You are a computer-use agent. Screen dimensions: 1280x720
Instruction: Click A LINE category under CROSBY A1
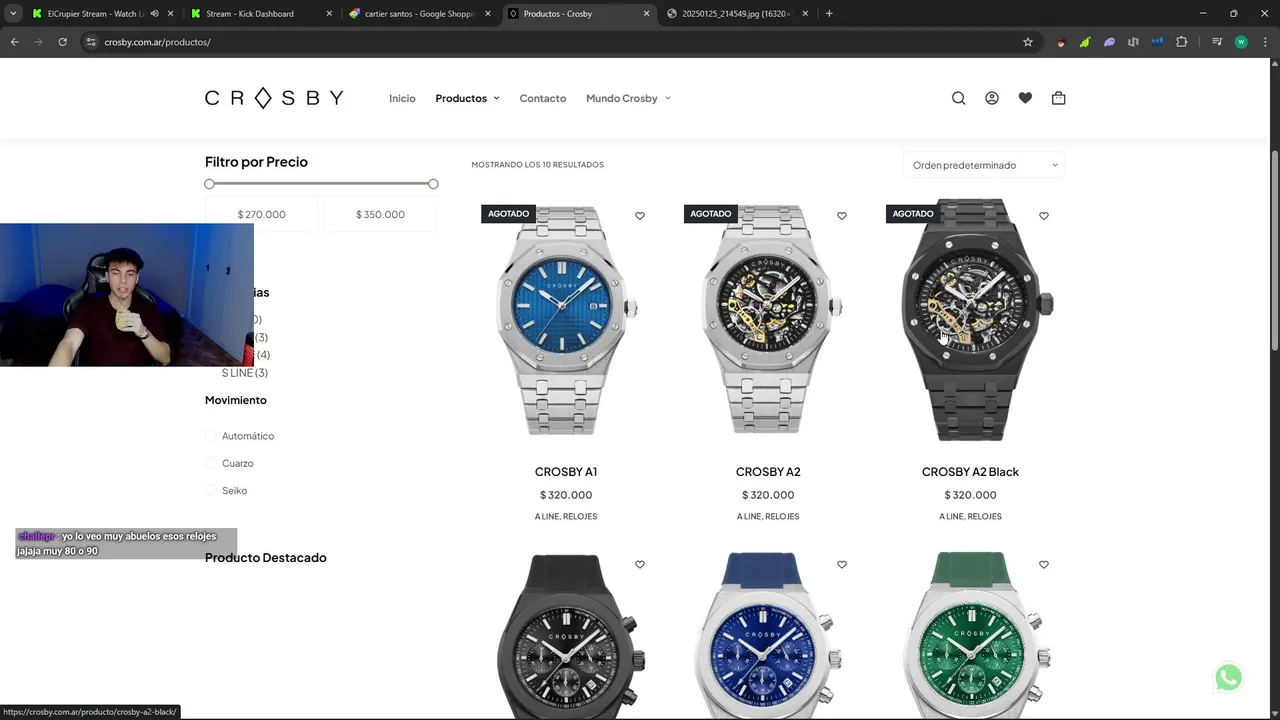click(546, 517)
